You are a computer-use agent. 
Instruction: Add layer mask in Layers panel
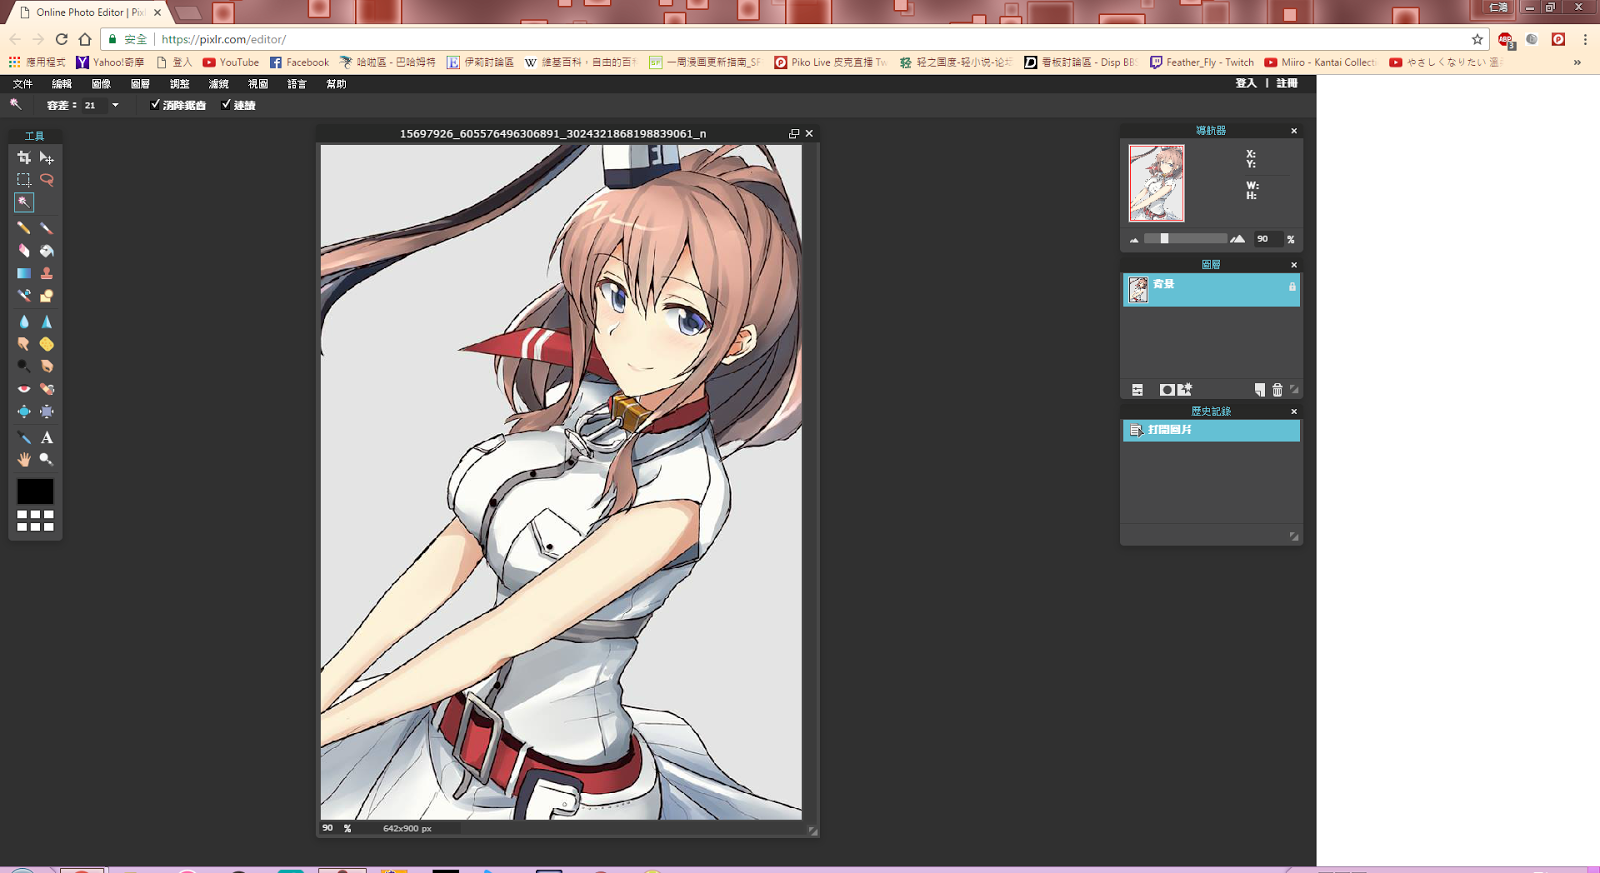pos(1166,390)
